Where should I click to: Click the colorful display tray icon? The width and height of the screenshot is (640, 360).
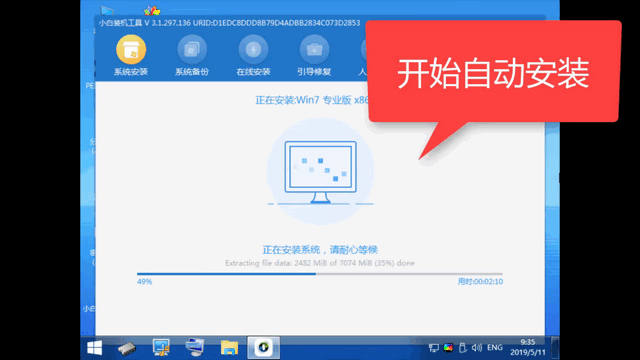tap(448, 348)
